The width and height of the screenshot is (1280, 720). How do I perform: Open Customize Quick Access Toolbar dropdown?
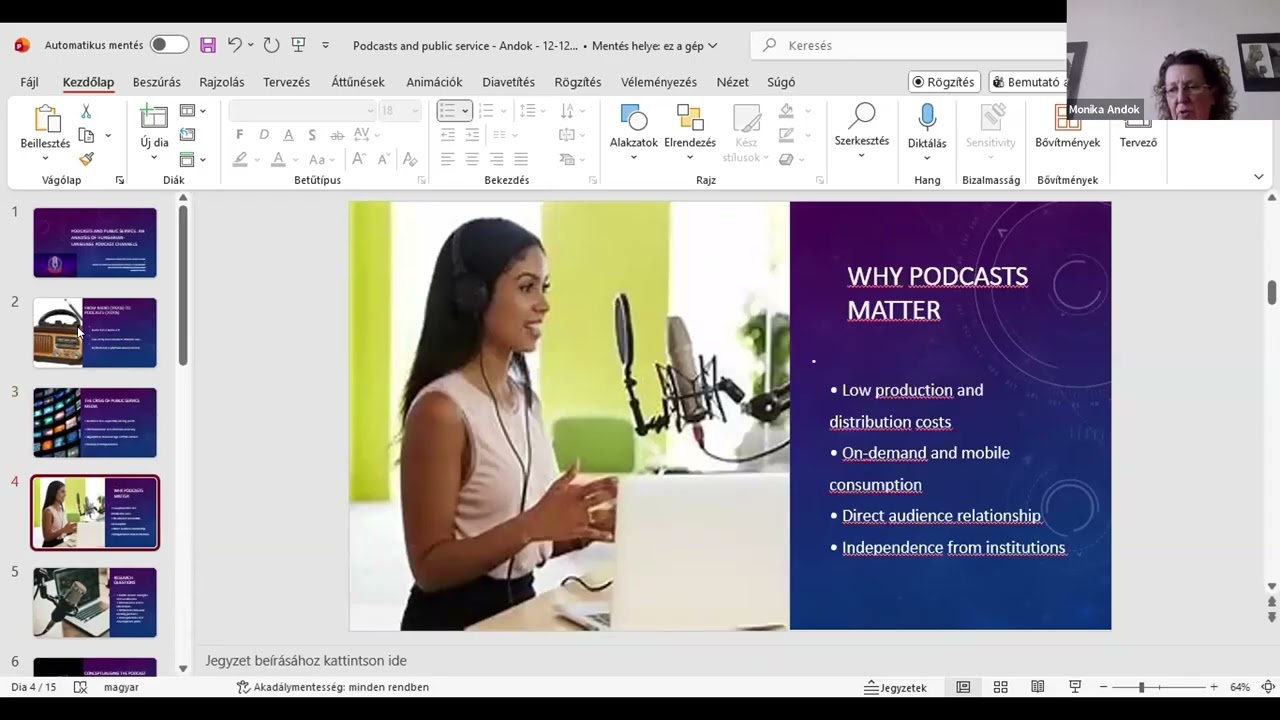pyautogui.click(x=325, y=45)
